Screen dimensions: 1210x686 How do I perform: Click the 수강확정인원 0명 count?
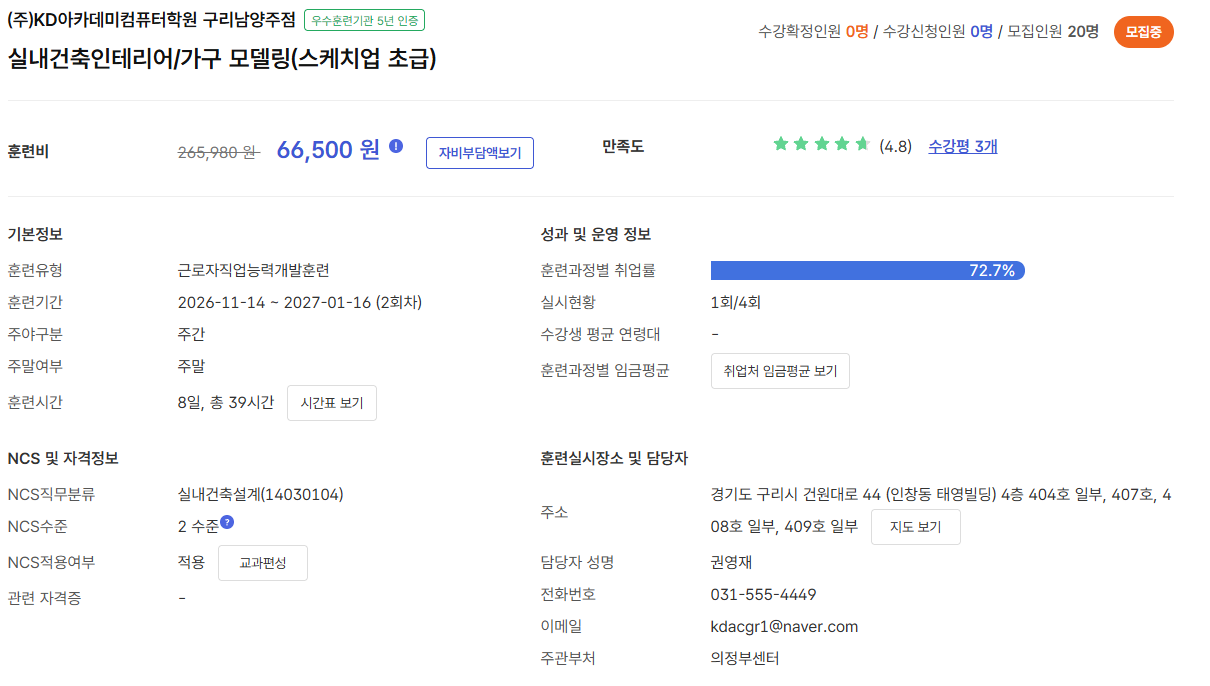(x=814, y=31)
